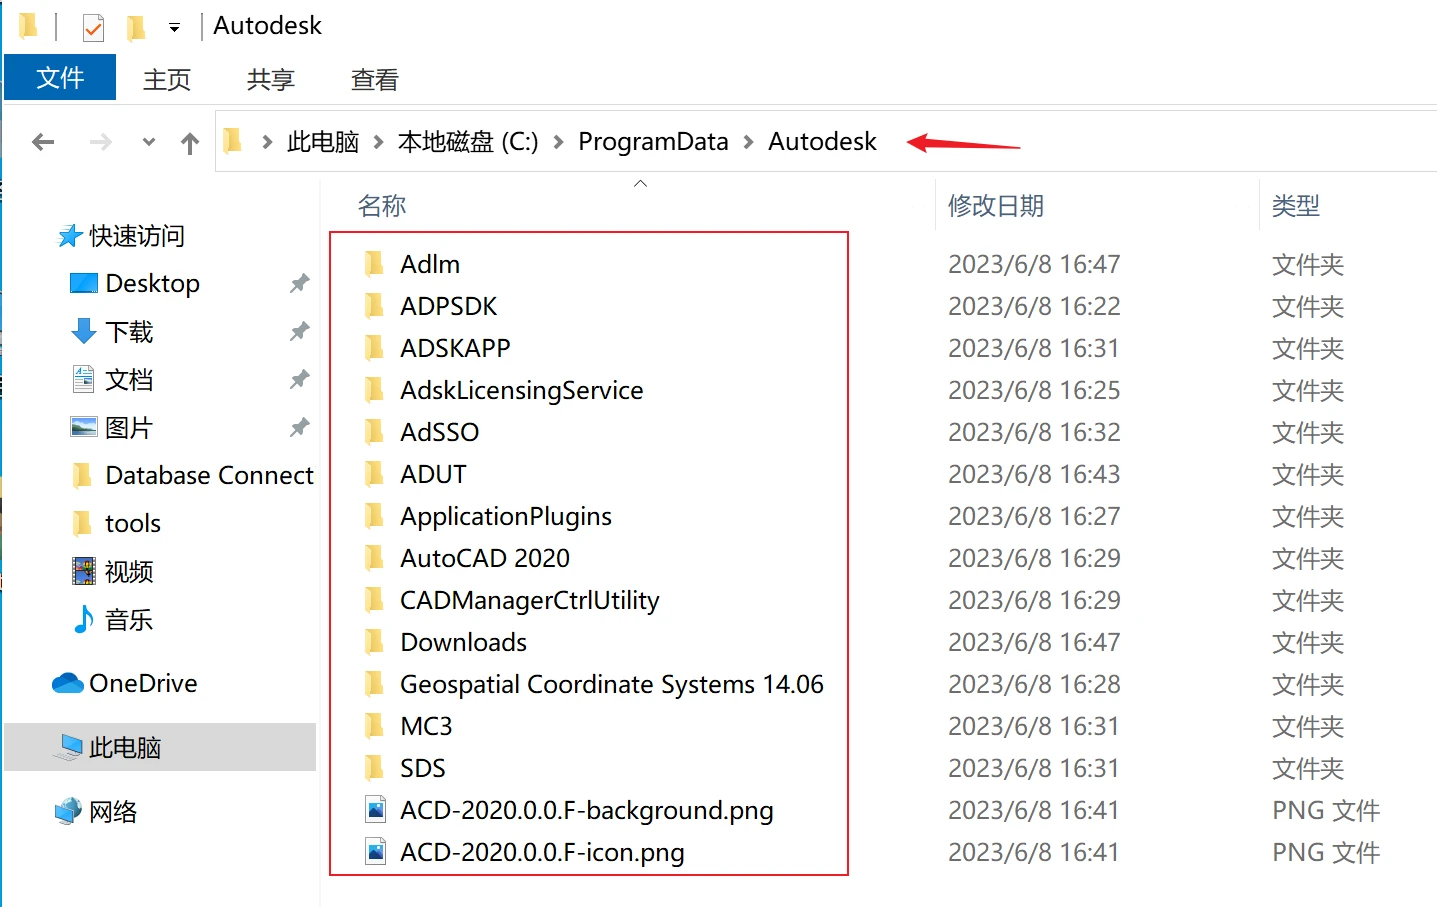Image resolution: width=1437 pixels, height=907 pixels.
Task: Click the Downloads folder icon
Action: point(375,642)
